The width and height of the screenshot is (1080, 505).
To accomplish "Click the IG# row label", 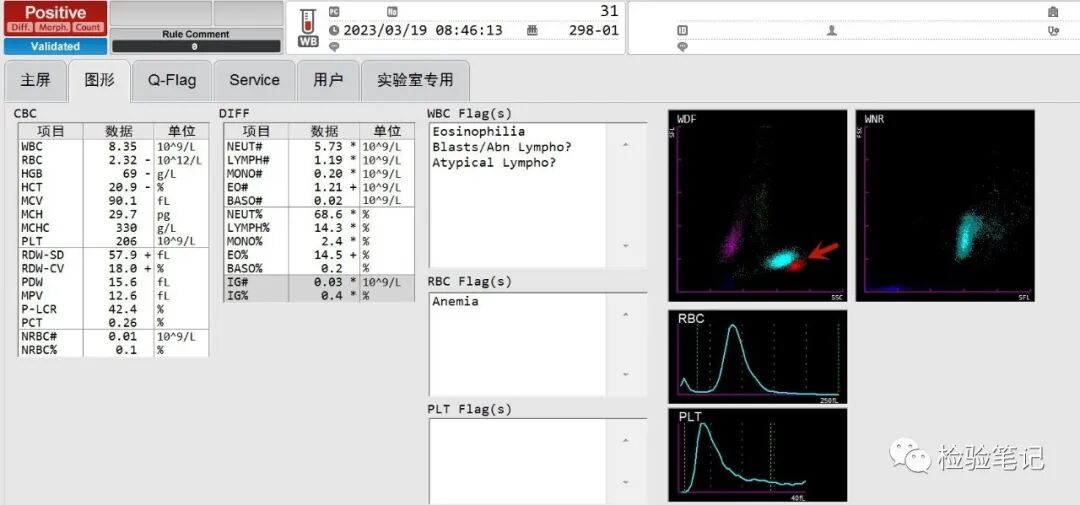I will coord(237,282).
